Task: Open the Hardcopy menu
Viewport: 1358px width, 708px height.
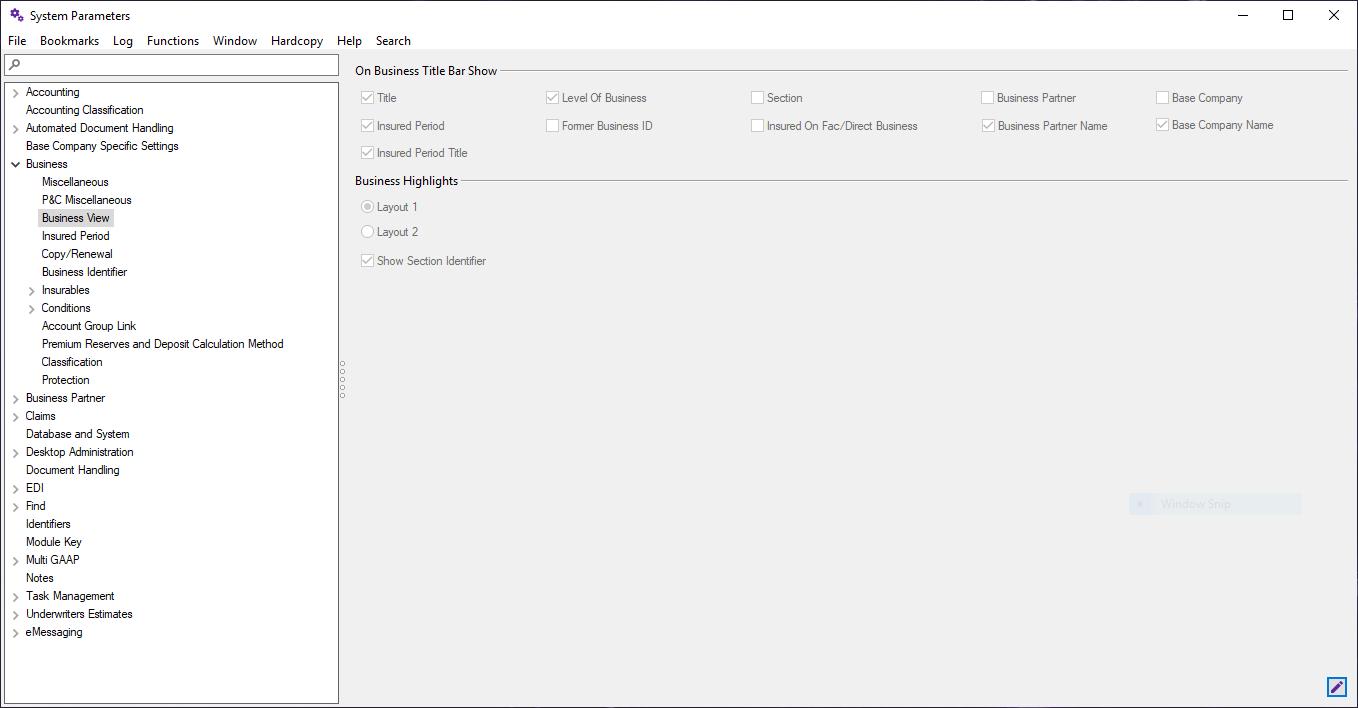Action: point(296,41)
